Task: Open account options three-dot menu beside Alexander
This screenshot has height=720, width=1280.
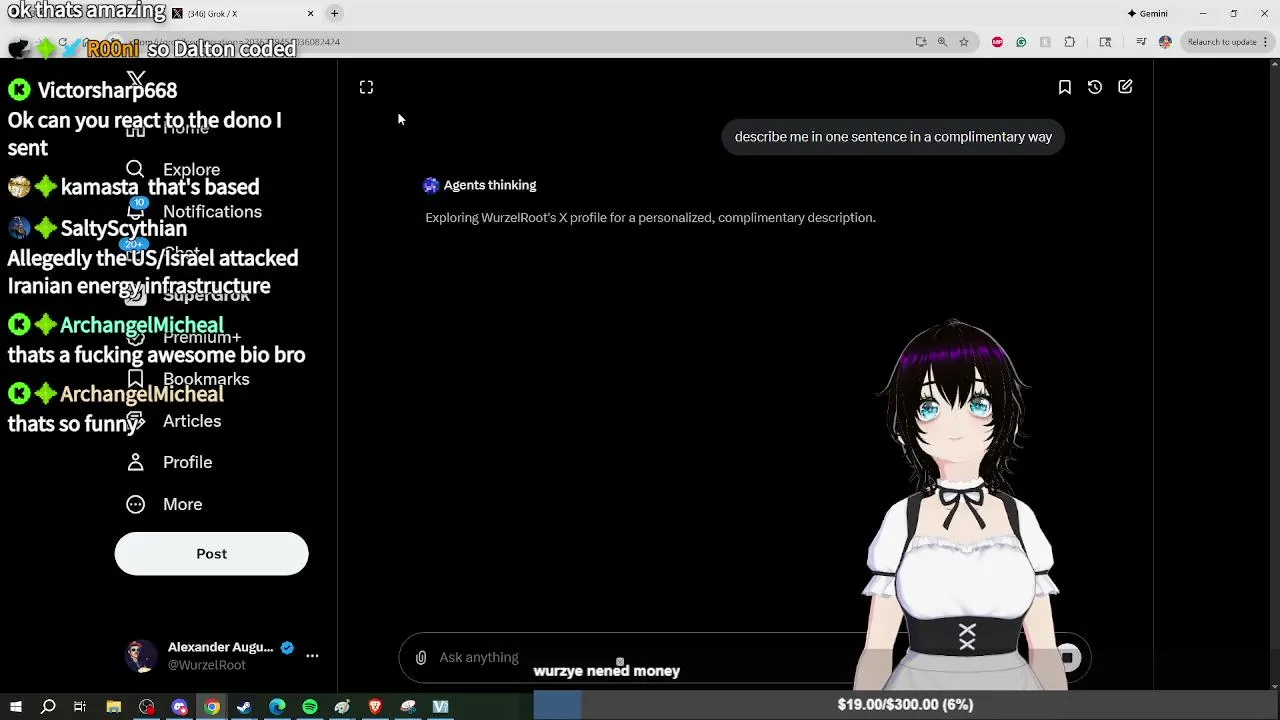Action: point(312,656)
